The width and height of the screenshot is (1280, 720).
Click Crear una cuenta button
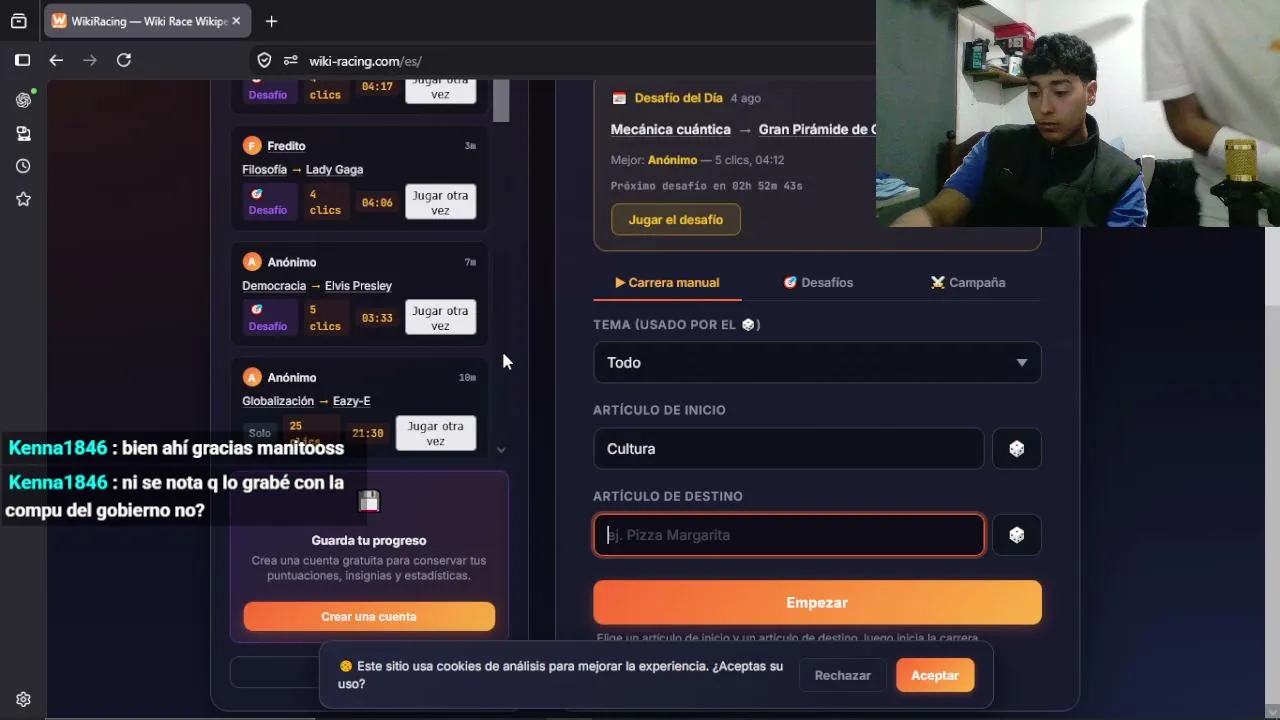tap(369, 616)
